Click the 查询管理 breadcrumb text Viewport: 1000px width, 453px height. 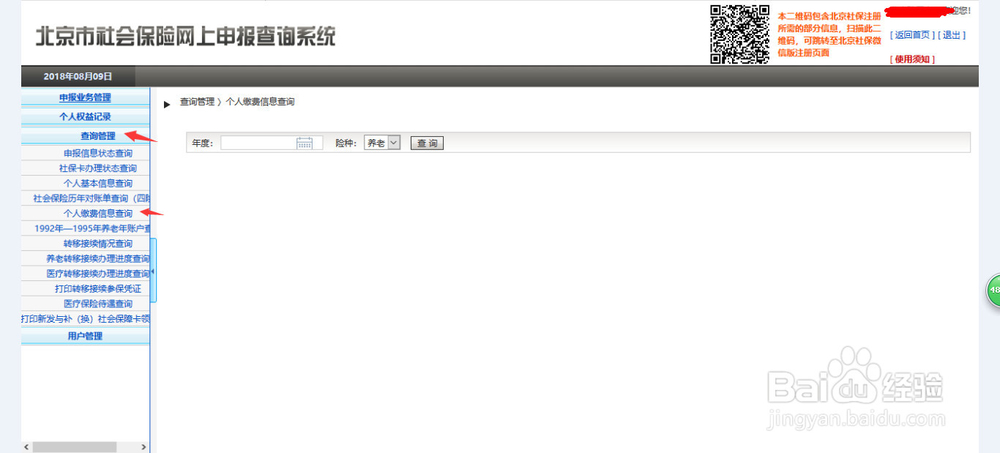click(x=197, y=102)
